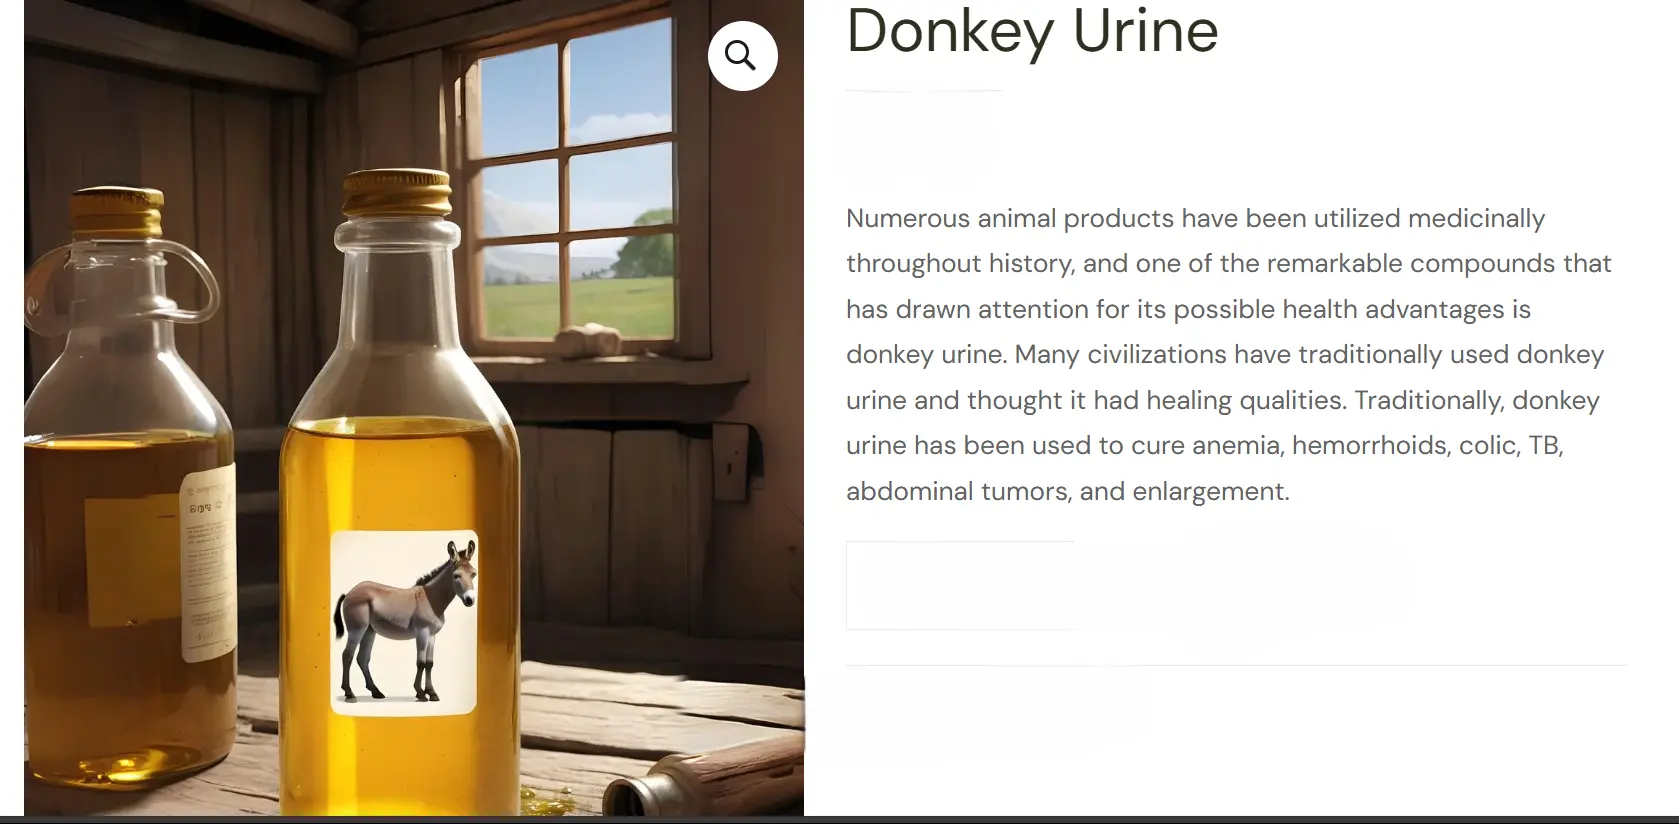
Task: Click the paper label on left bottle
Action: point(207,563)
